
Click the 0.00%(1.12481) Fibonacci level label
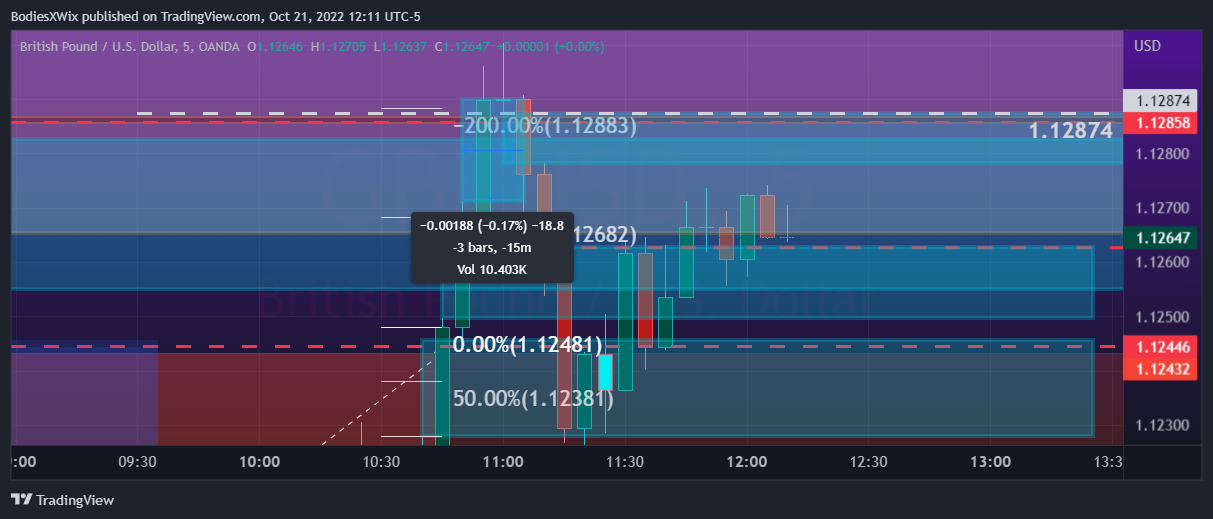click(527, 345)
